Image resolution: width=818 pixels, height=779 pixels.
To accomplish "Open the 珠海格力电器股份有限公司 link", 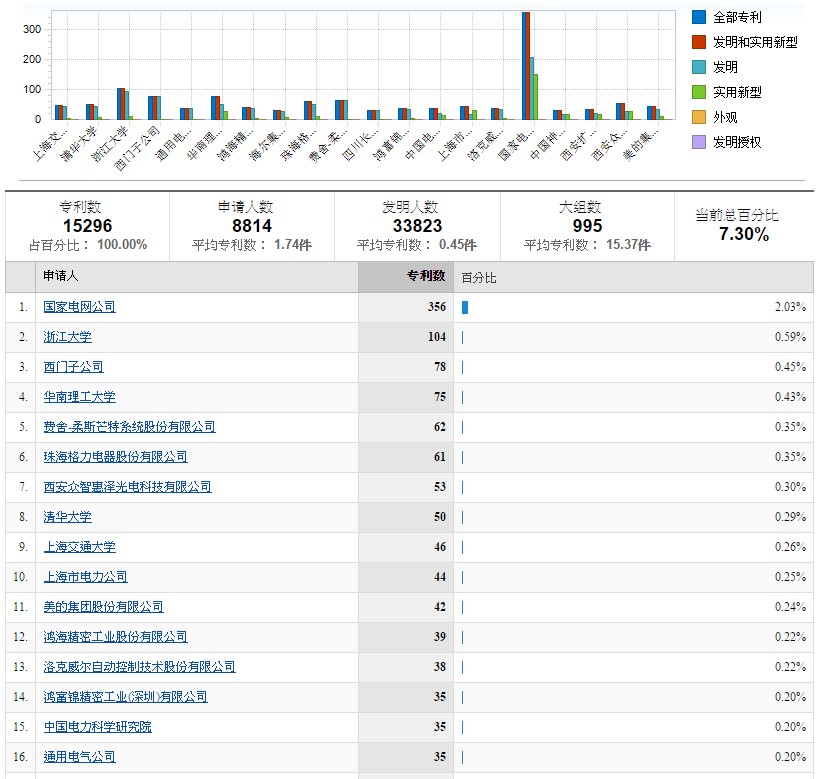I will [x=115, y=457].
